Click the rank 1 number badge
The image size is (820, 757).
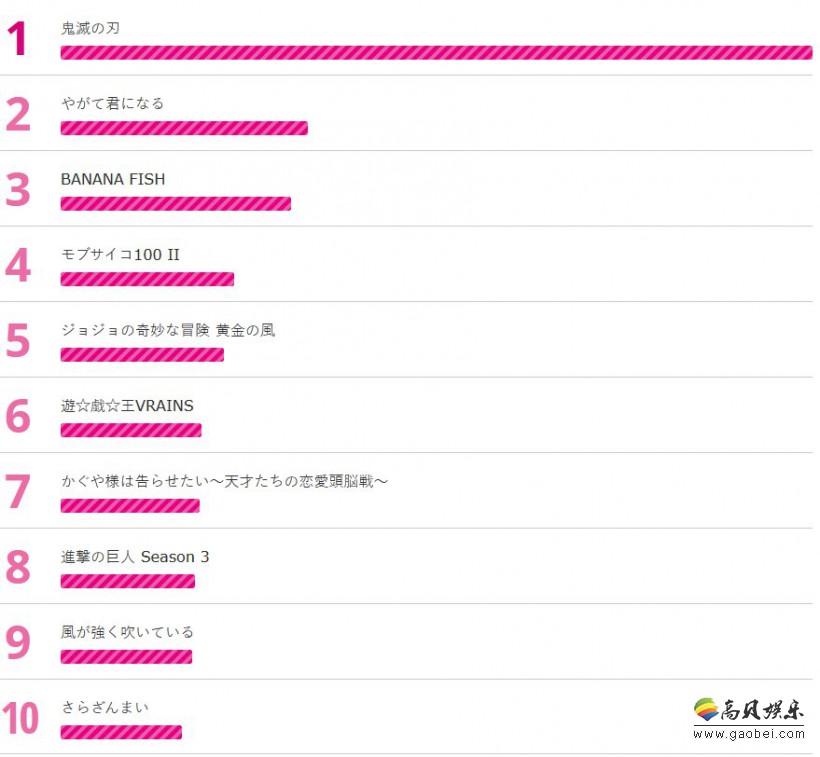pos(17,38)
